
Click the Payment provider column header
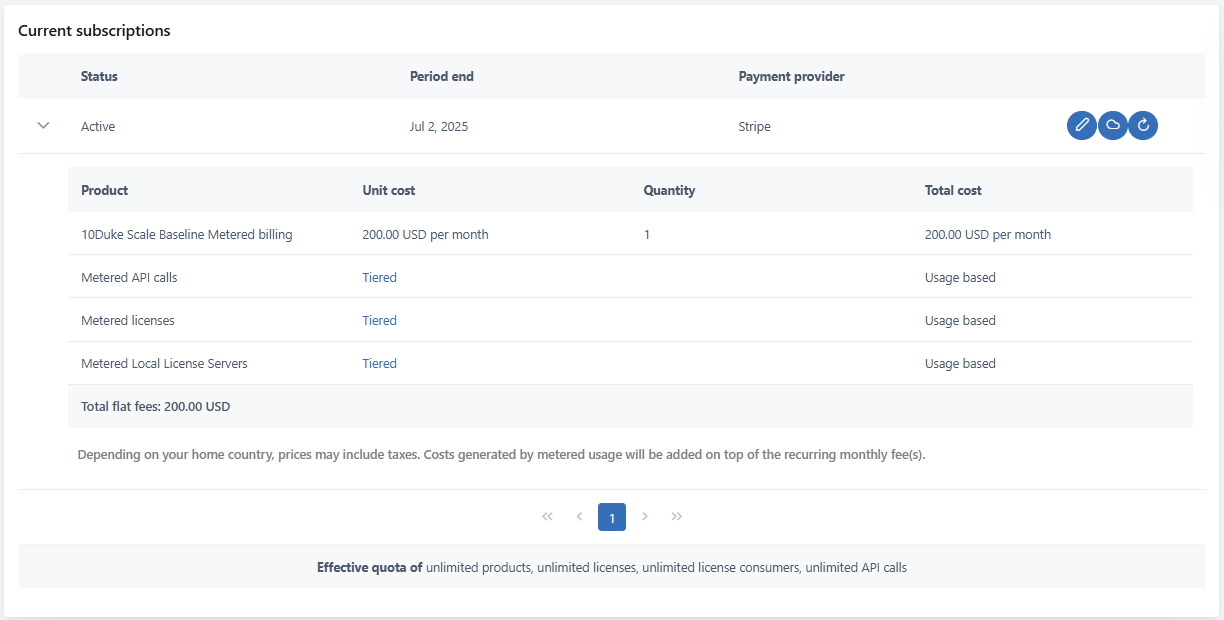(x=791, y=77)
